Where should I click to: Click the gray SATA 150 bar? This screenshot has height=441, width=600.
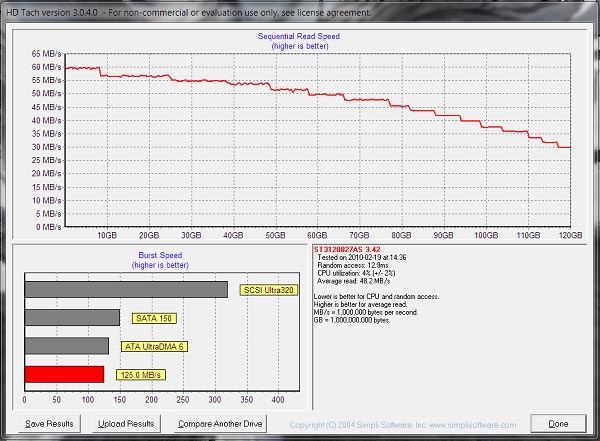pyautogui.click(x=72, y=318)
